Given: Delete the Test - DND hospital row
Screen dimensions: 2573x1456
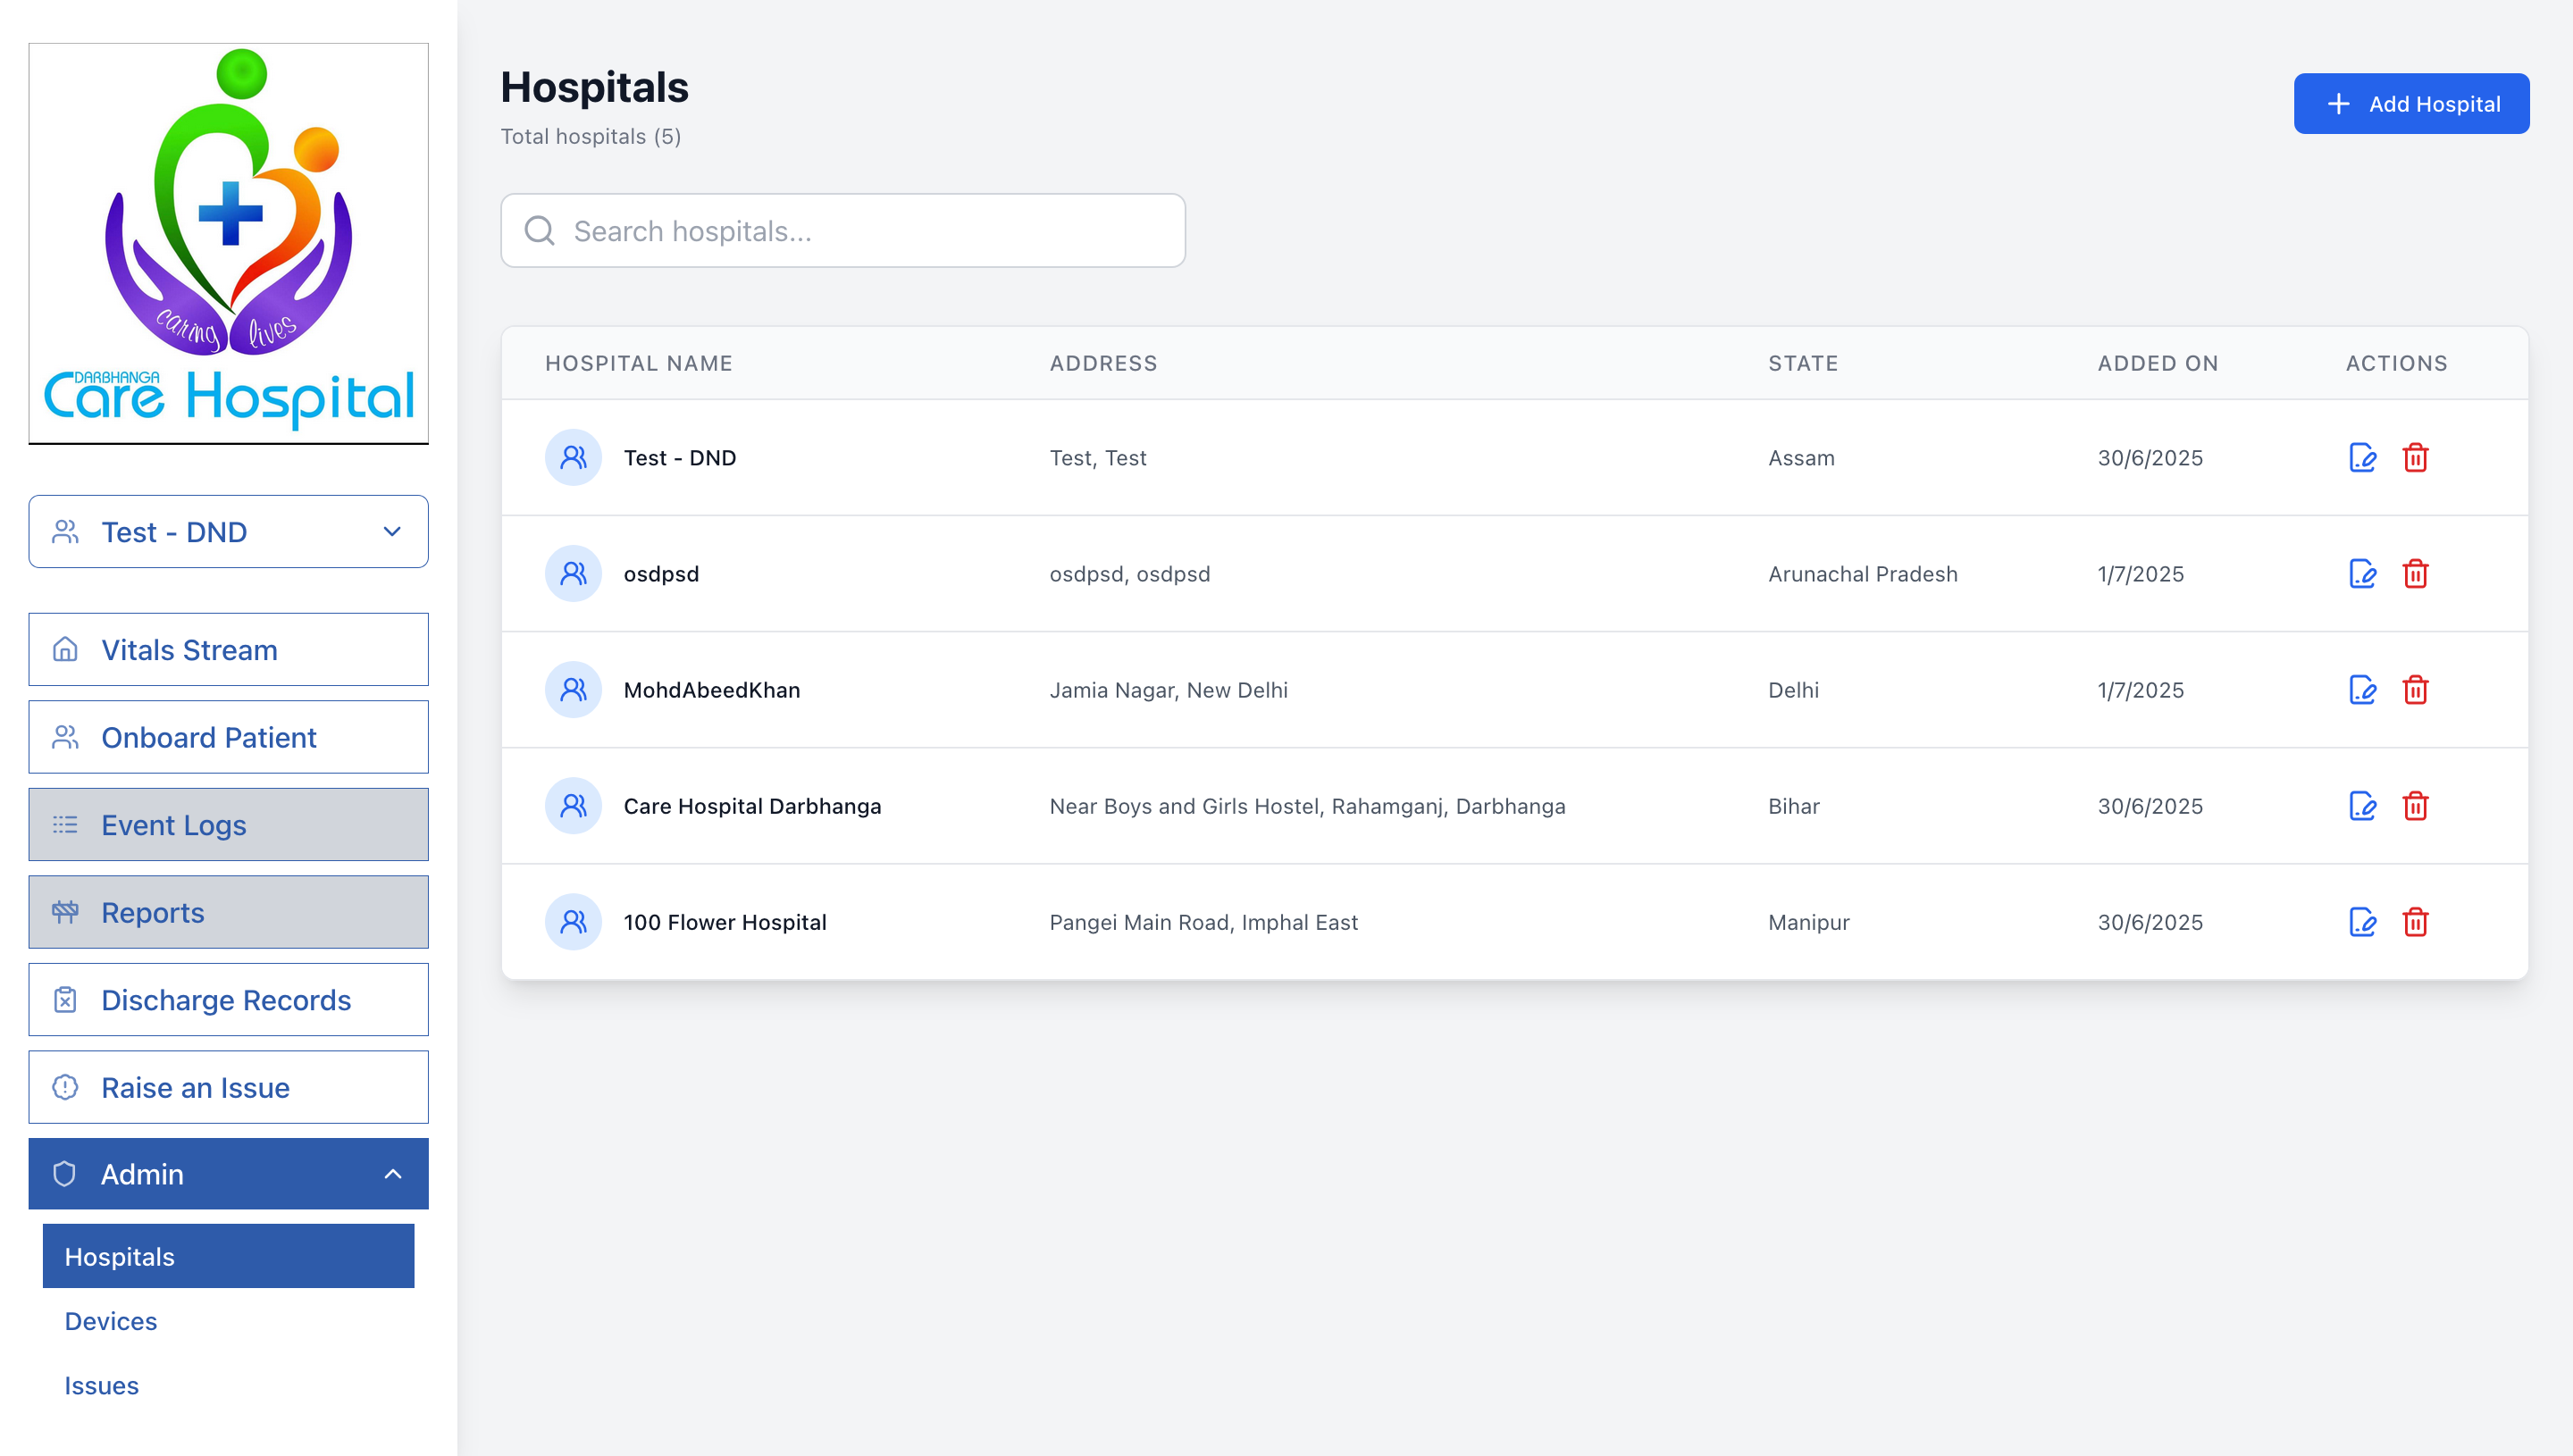Looking at the screenshot, I should click(x=2415, y=457).
